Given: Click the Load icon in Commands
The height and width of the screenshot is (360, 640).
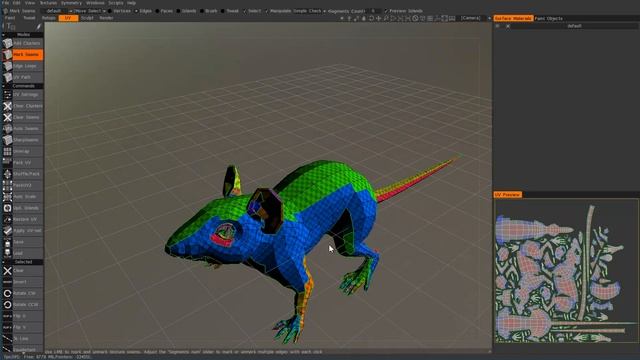Looking at the screenshot, I should [x=7, y=253].
